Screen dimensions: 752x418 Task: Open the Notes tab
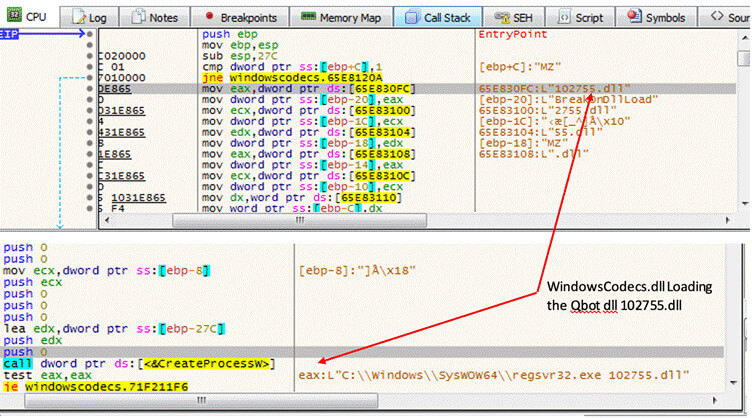[x=154, y=17]
